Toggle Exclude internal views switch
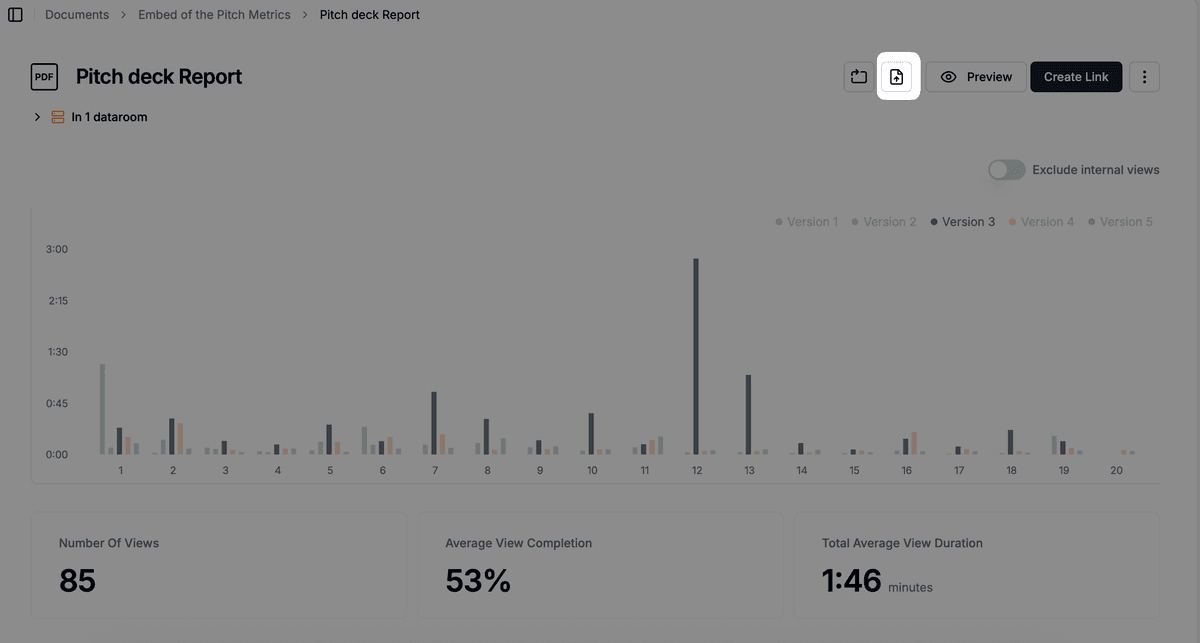This screenshot has height=643, width=1200. pyautogui.click(x=1006, y=170)
